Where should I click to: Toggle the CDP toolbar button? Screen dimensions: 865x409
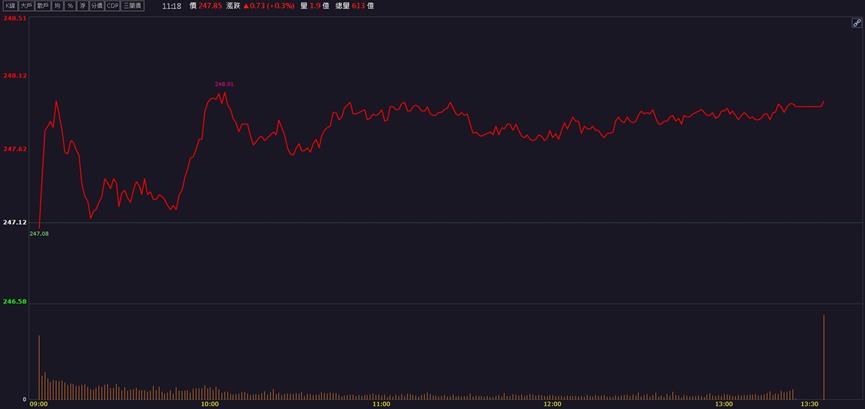click(x=113, y=6)
